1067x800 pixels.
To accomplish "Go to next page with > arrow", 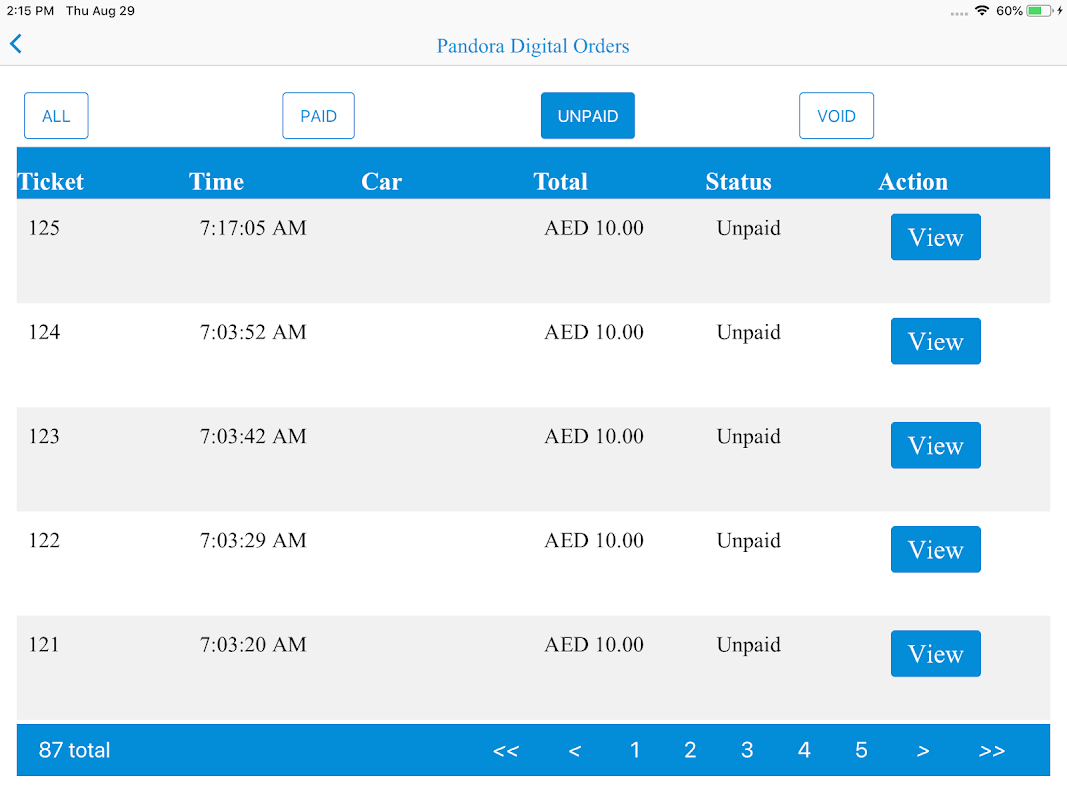I will tap(923, 751).
